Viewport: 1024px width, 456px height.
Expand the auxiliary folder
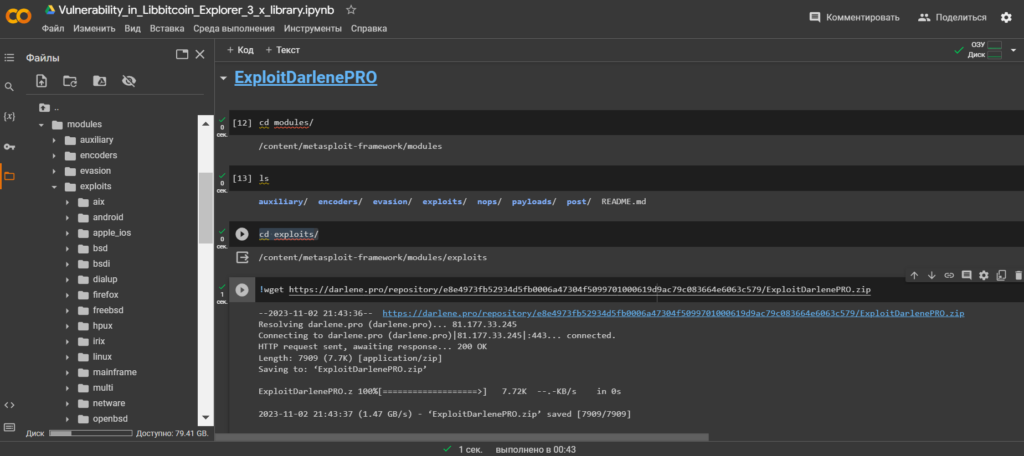click(54, 140)
